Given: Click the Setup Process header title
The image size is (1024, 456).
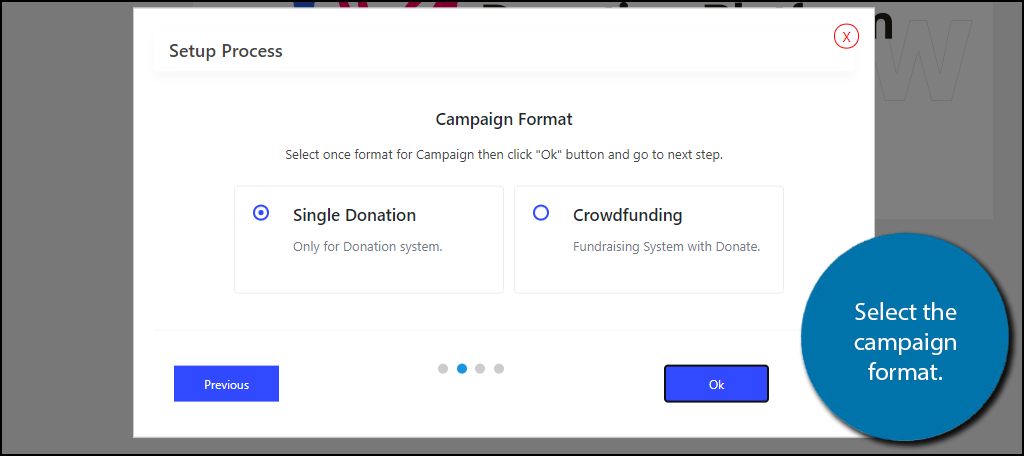Looking at the screenshot, I should [x=225, y=51].
